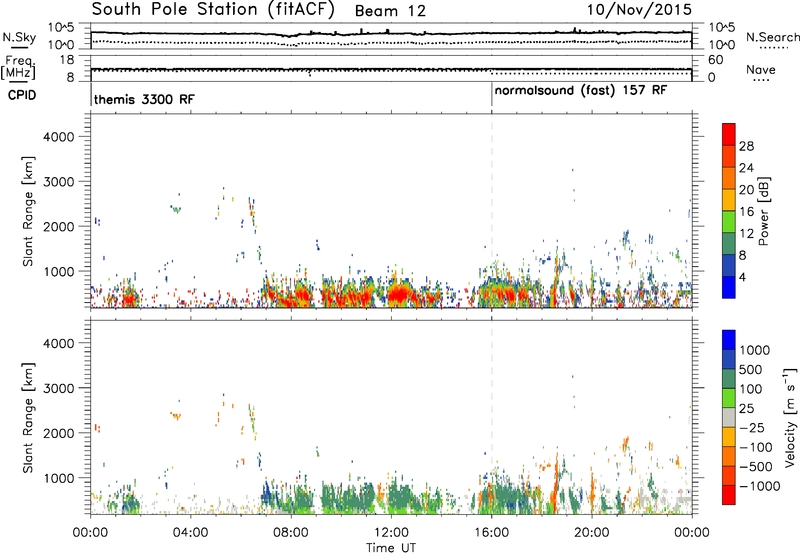This screenshot has width=800, height=554.
Task: Click the dashed 16:00 mode-change marker in velocity panel
Action: click(492, 417)
